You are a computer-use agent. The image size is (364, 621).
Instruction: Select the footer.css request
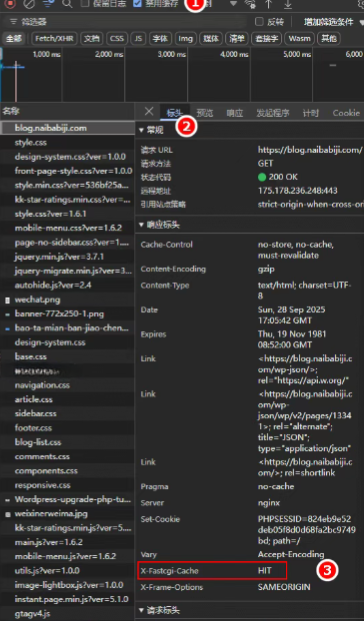(x=67, y=428)
